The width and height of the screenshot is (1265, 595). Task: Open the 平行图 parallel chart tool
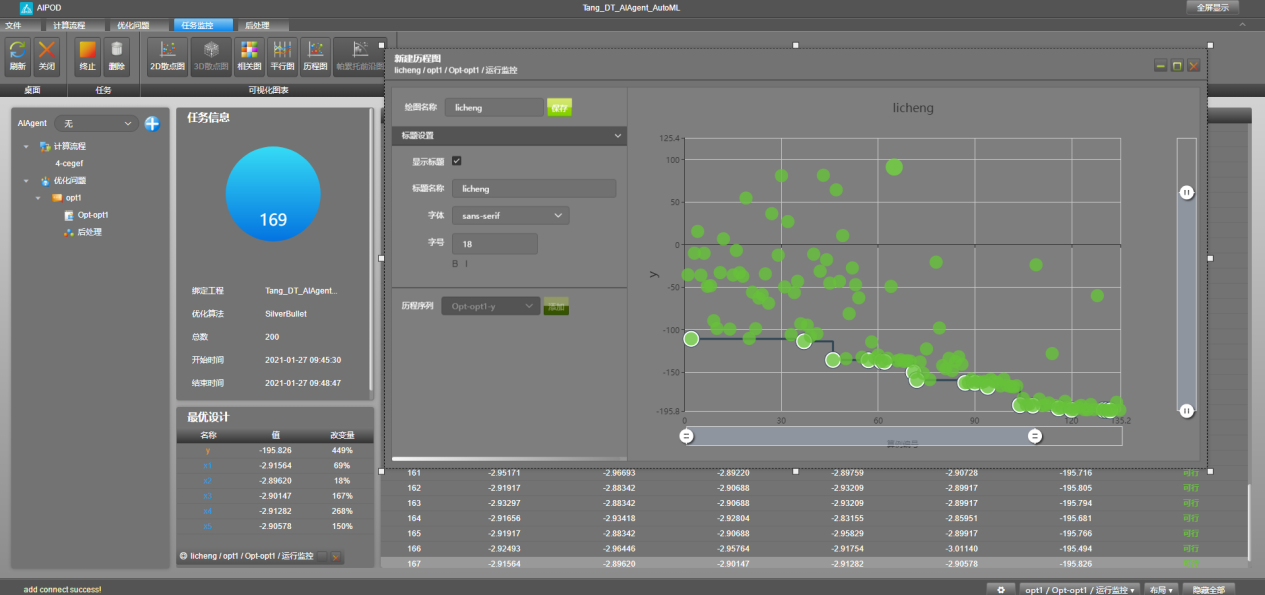click(x=282, y=57)
